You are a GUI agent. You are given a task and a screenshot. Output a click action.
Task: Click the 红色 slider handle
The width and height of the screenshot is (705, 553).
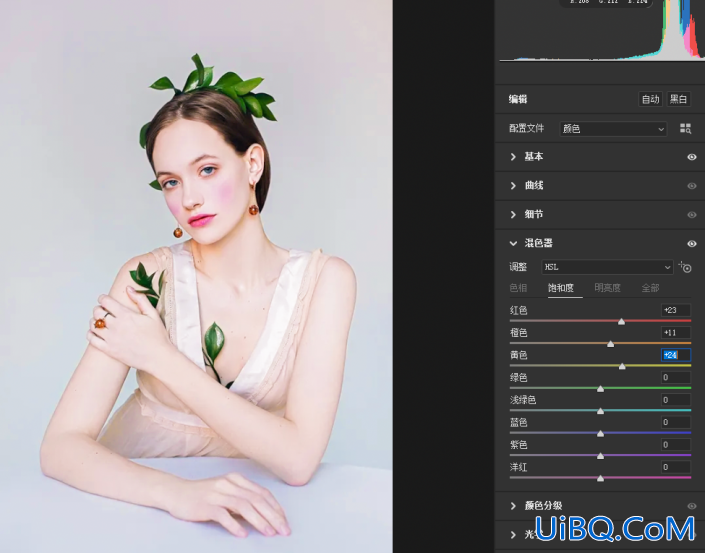(621, 321)
